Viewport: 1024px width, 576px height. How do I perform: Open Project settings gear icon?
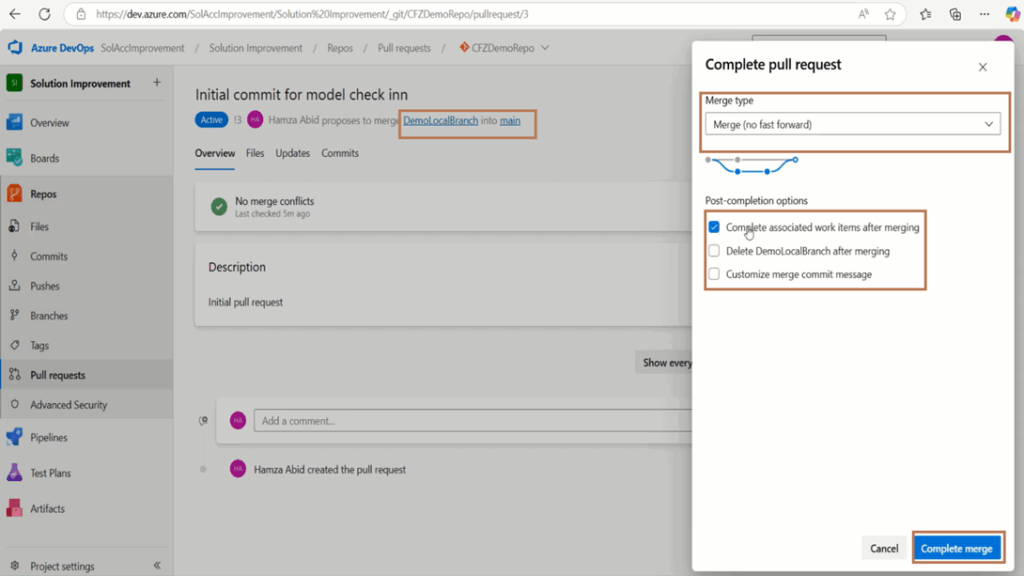coord(14,566)
